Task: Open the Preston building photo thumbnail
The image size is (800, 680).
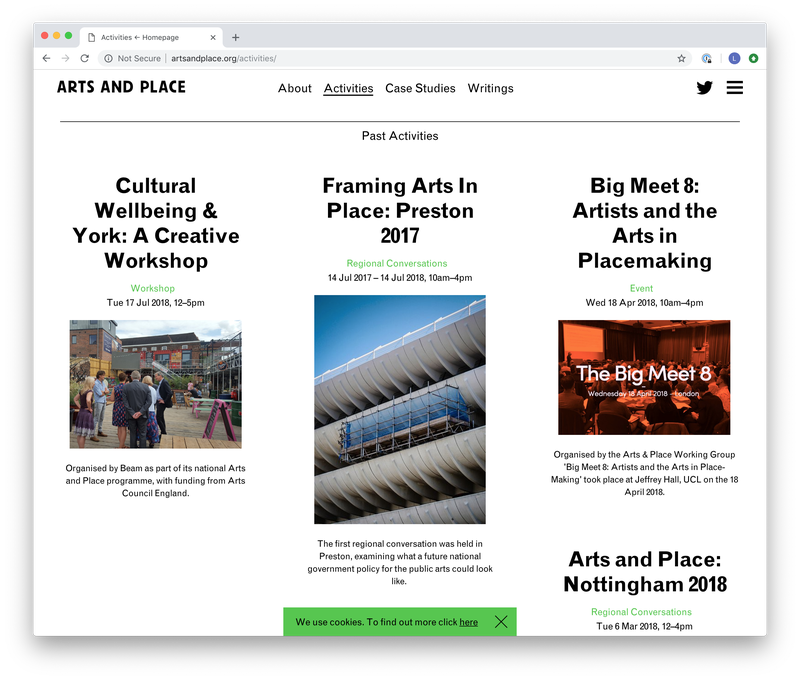Action: click(400, 409)
